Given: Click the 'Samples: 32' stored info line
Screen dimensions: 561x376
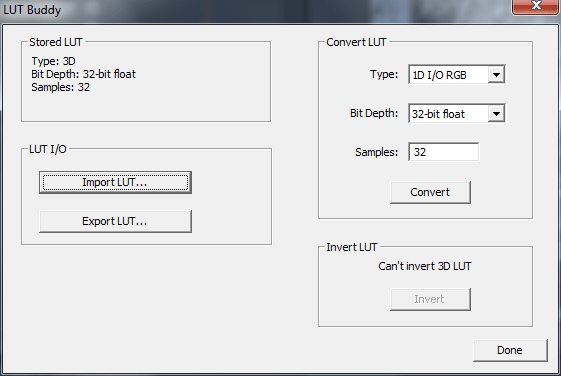Looking at the screenshot, I should point(60,87).
